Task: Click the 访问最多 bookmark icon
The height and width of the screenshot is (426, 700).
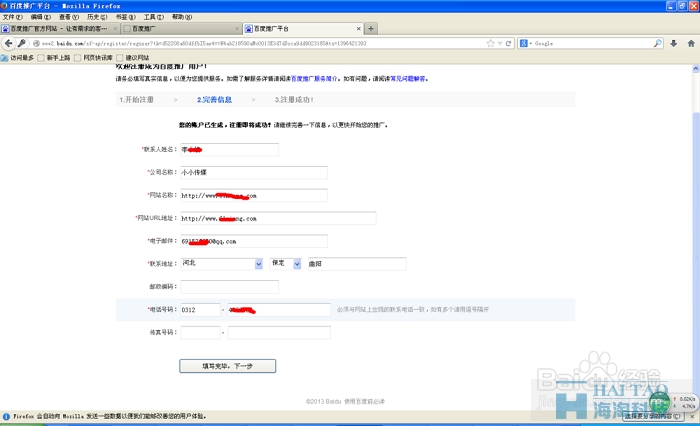Action: 6,58
